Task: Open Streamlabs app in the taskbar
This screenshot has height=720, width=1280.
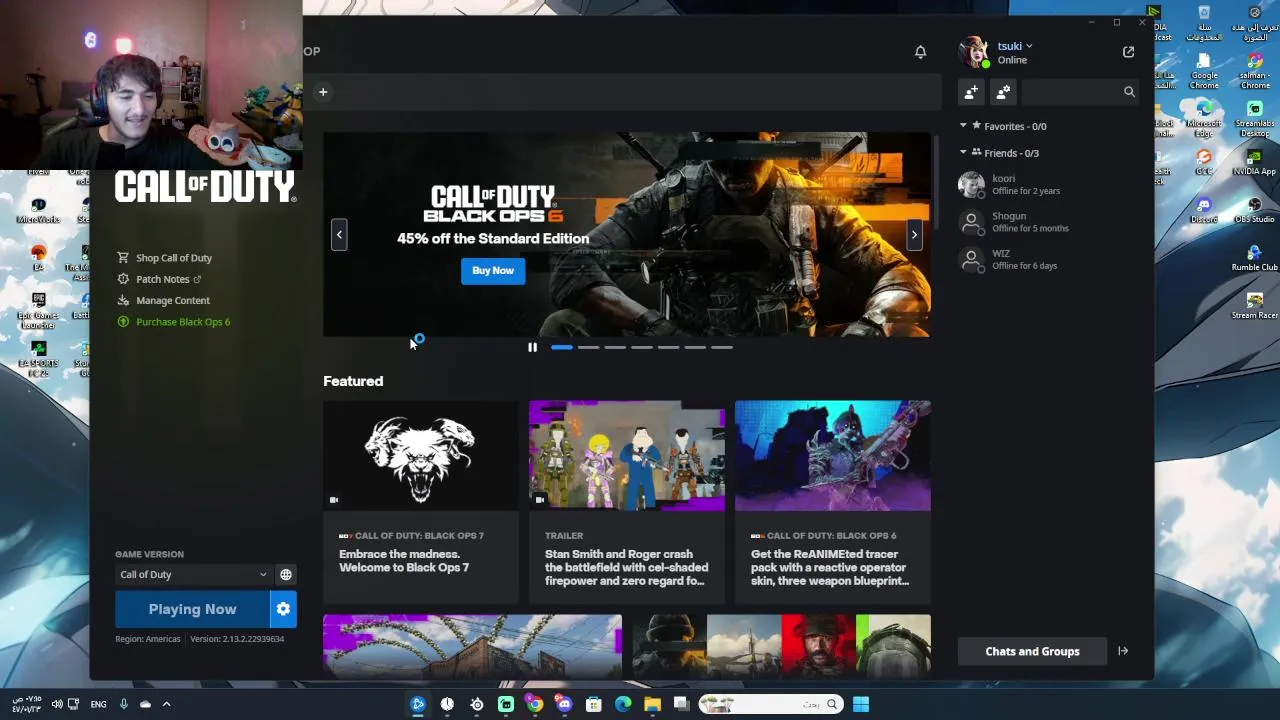Action: tap(506, 704)
